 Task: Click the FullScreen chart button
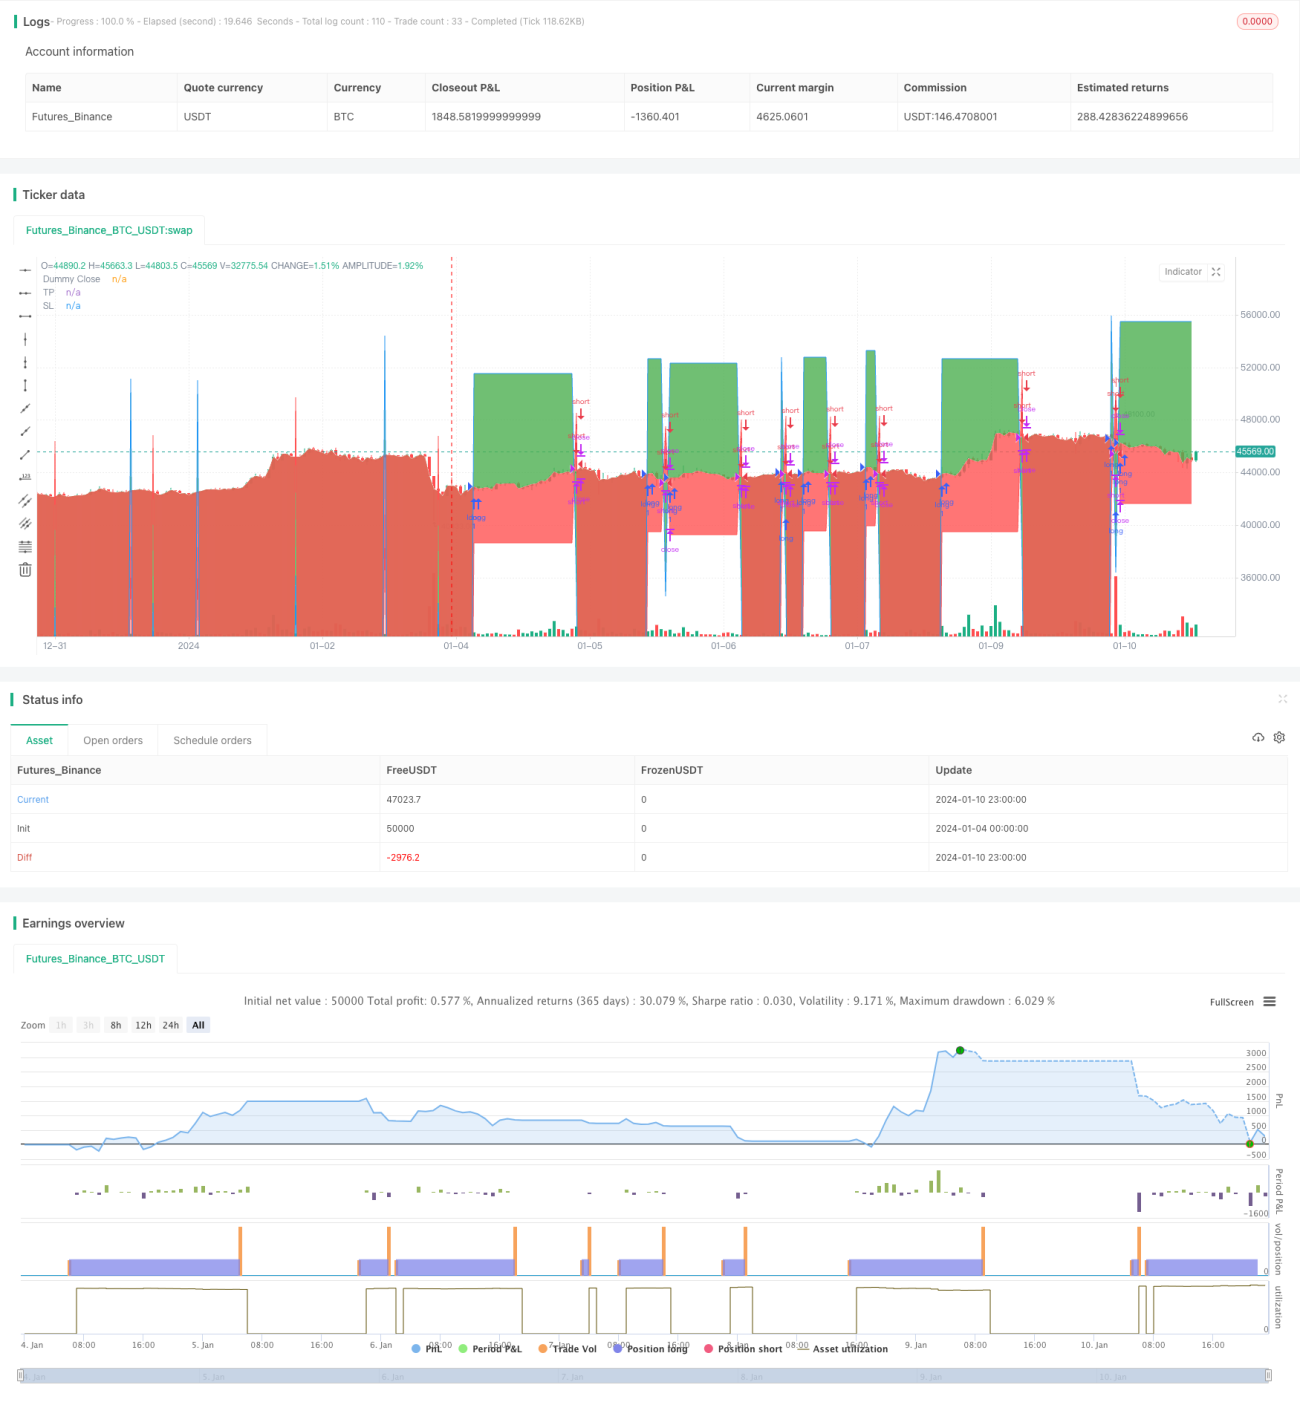(x=1231, y=1002)
